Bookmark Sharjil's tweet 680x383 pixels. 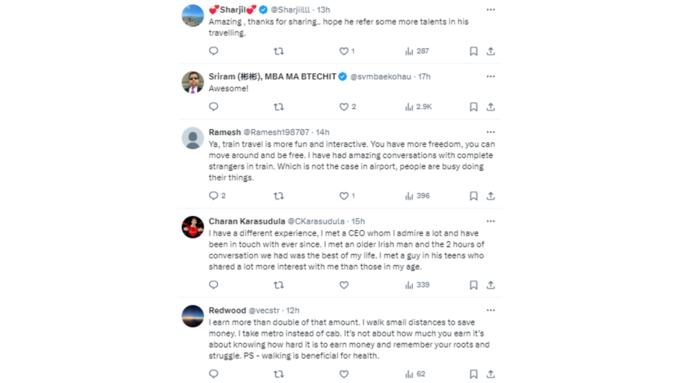[x=474, y=51]
